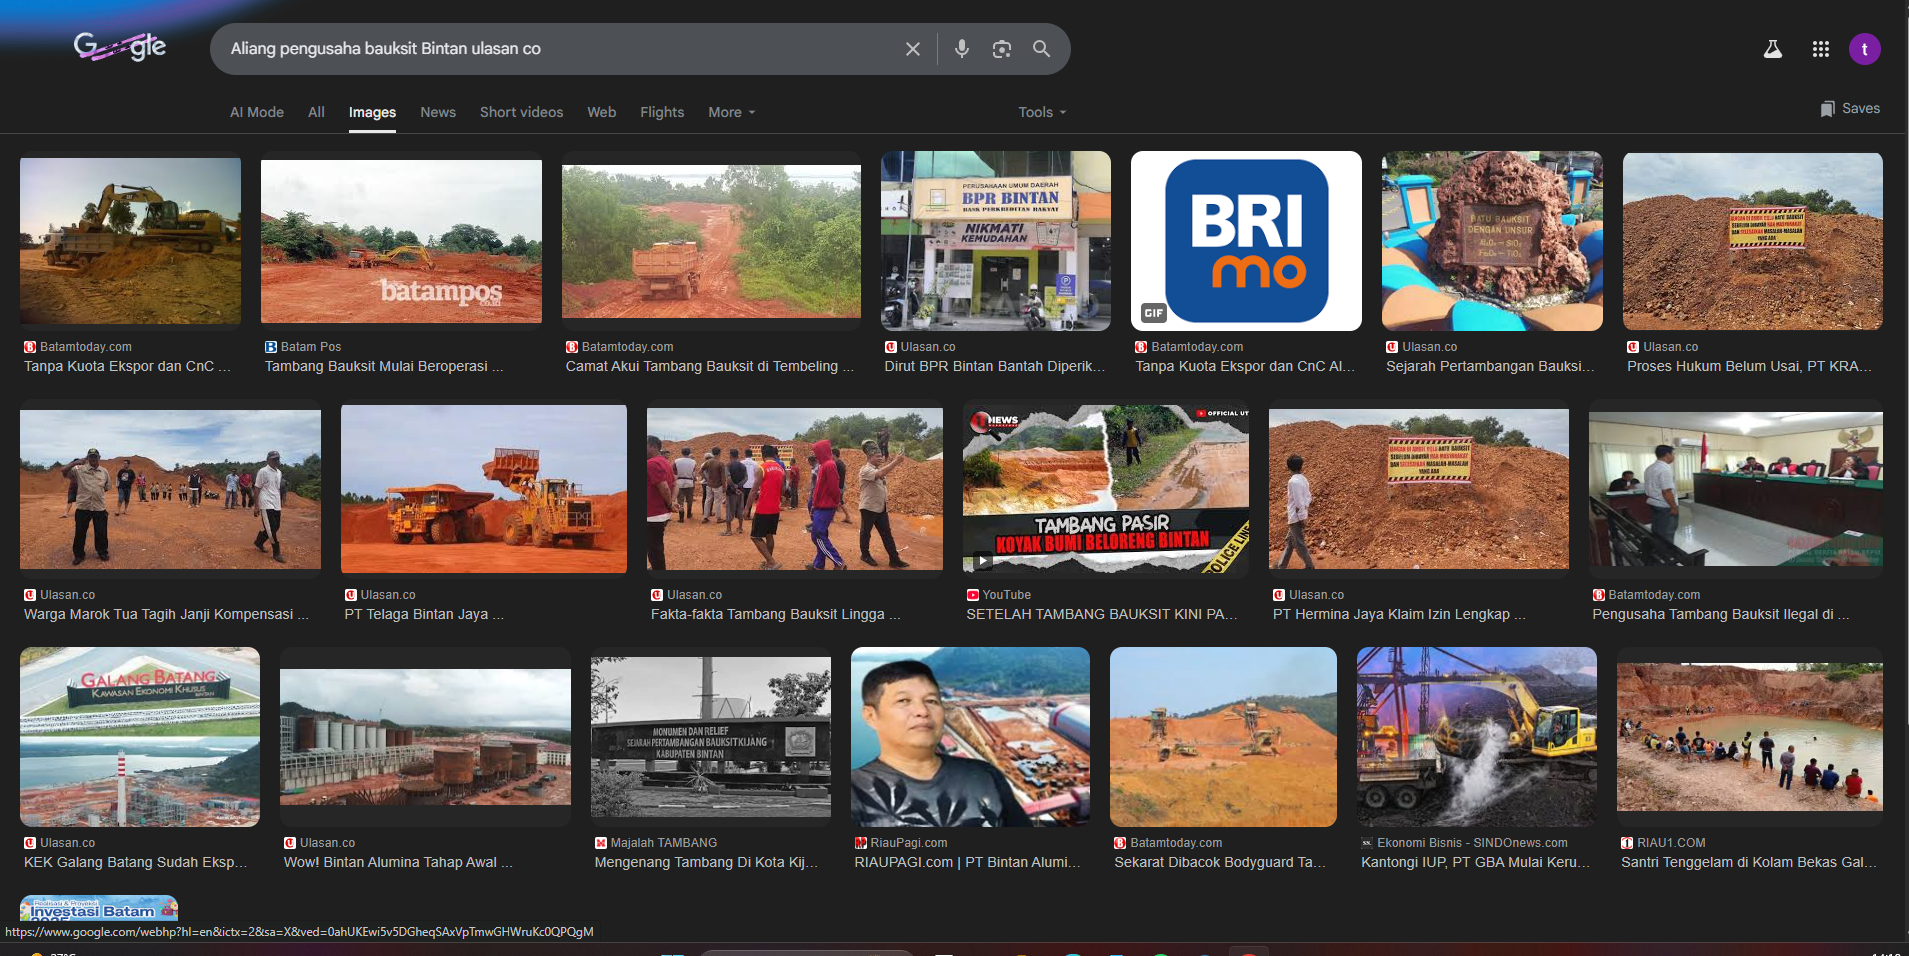This screenshot has width=1909, height=956.
Task: Open the Tools dropdown
Action: pyautogui.click(x=1040, y=112)
